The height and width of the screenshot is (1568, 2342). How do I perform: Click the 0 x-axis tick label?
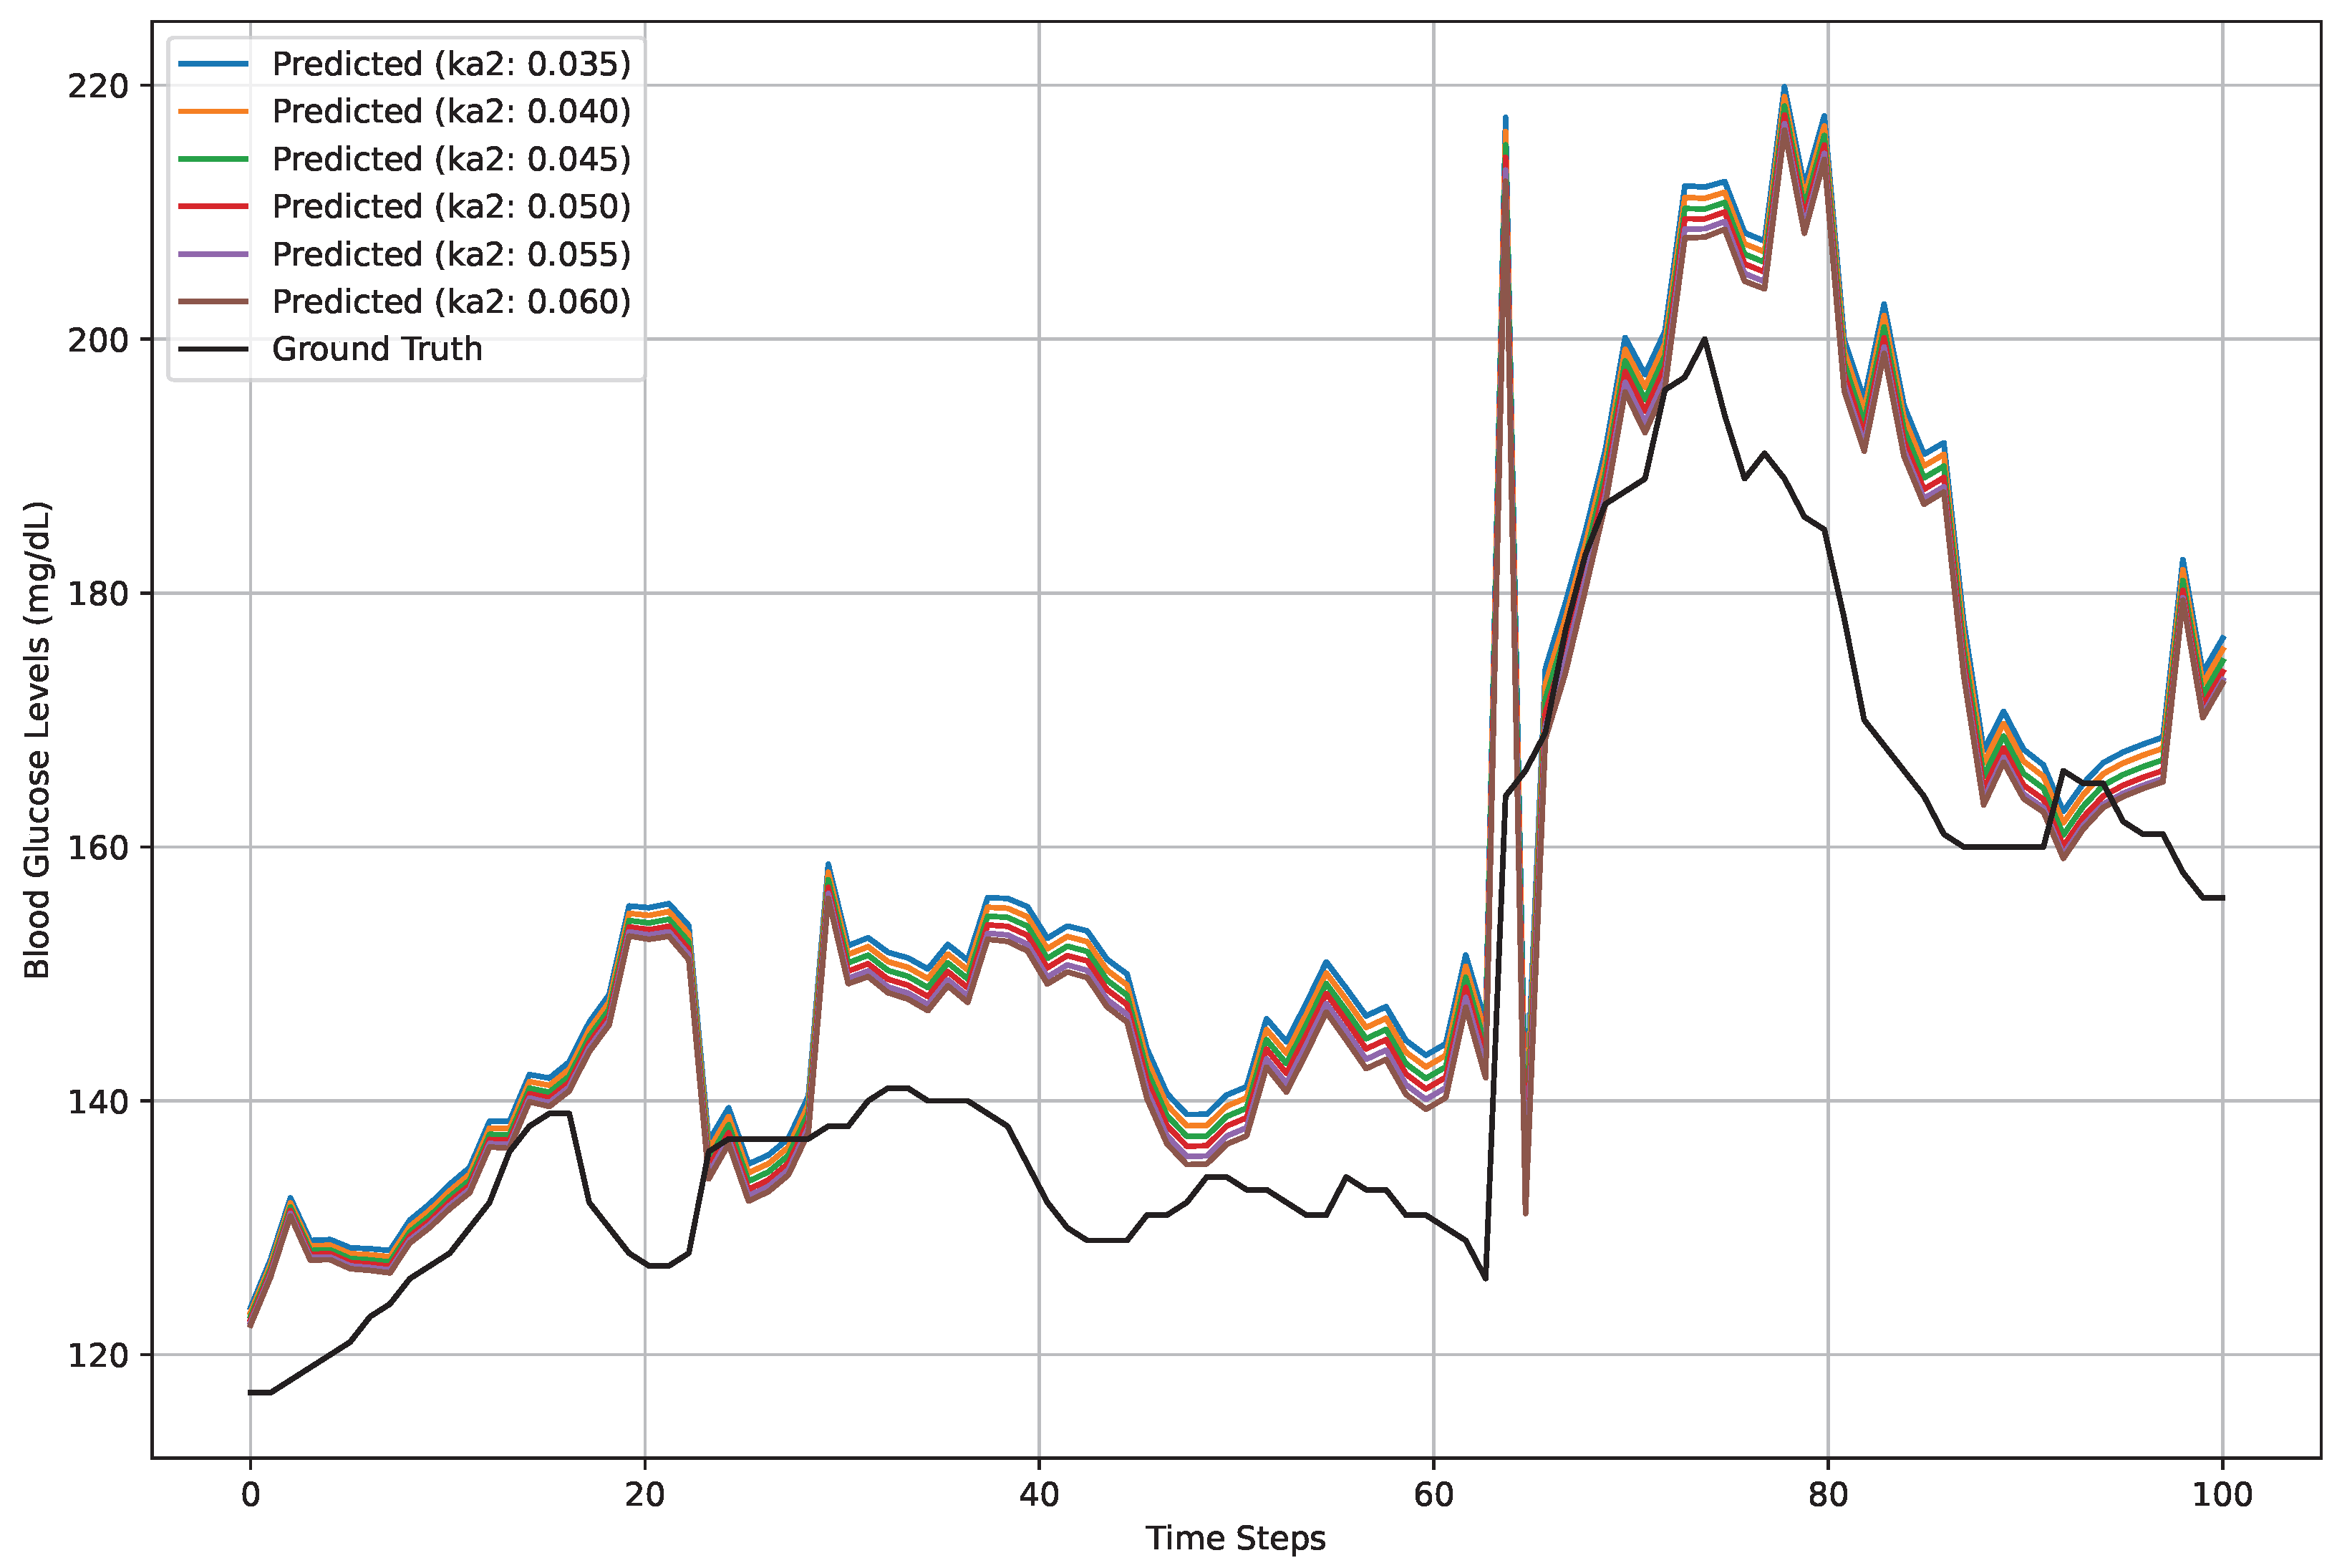pyautogui.click(x=250, y=1495)
